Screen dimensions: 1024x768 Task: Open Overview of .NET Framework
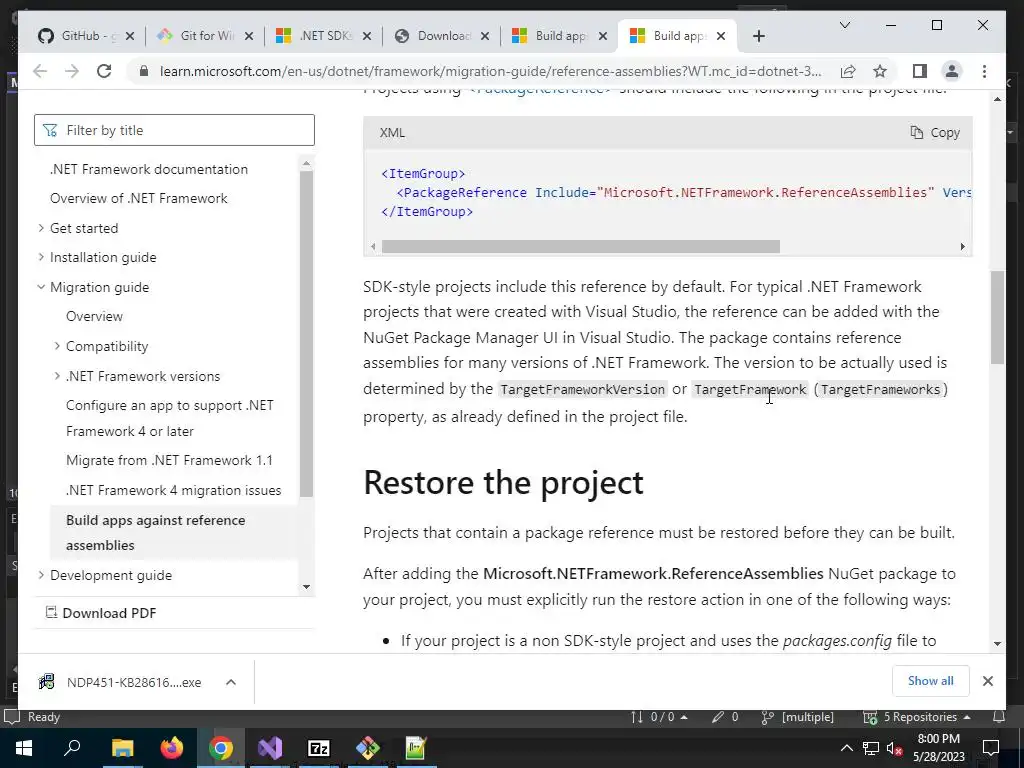(x=138, y=199)
